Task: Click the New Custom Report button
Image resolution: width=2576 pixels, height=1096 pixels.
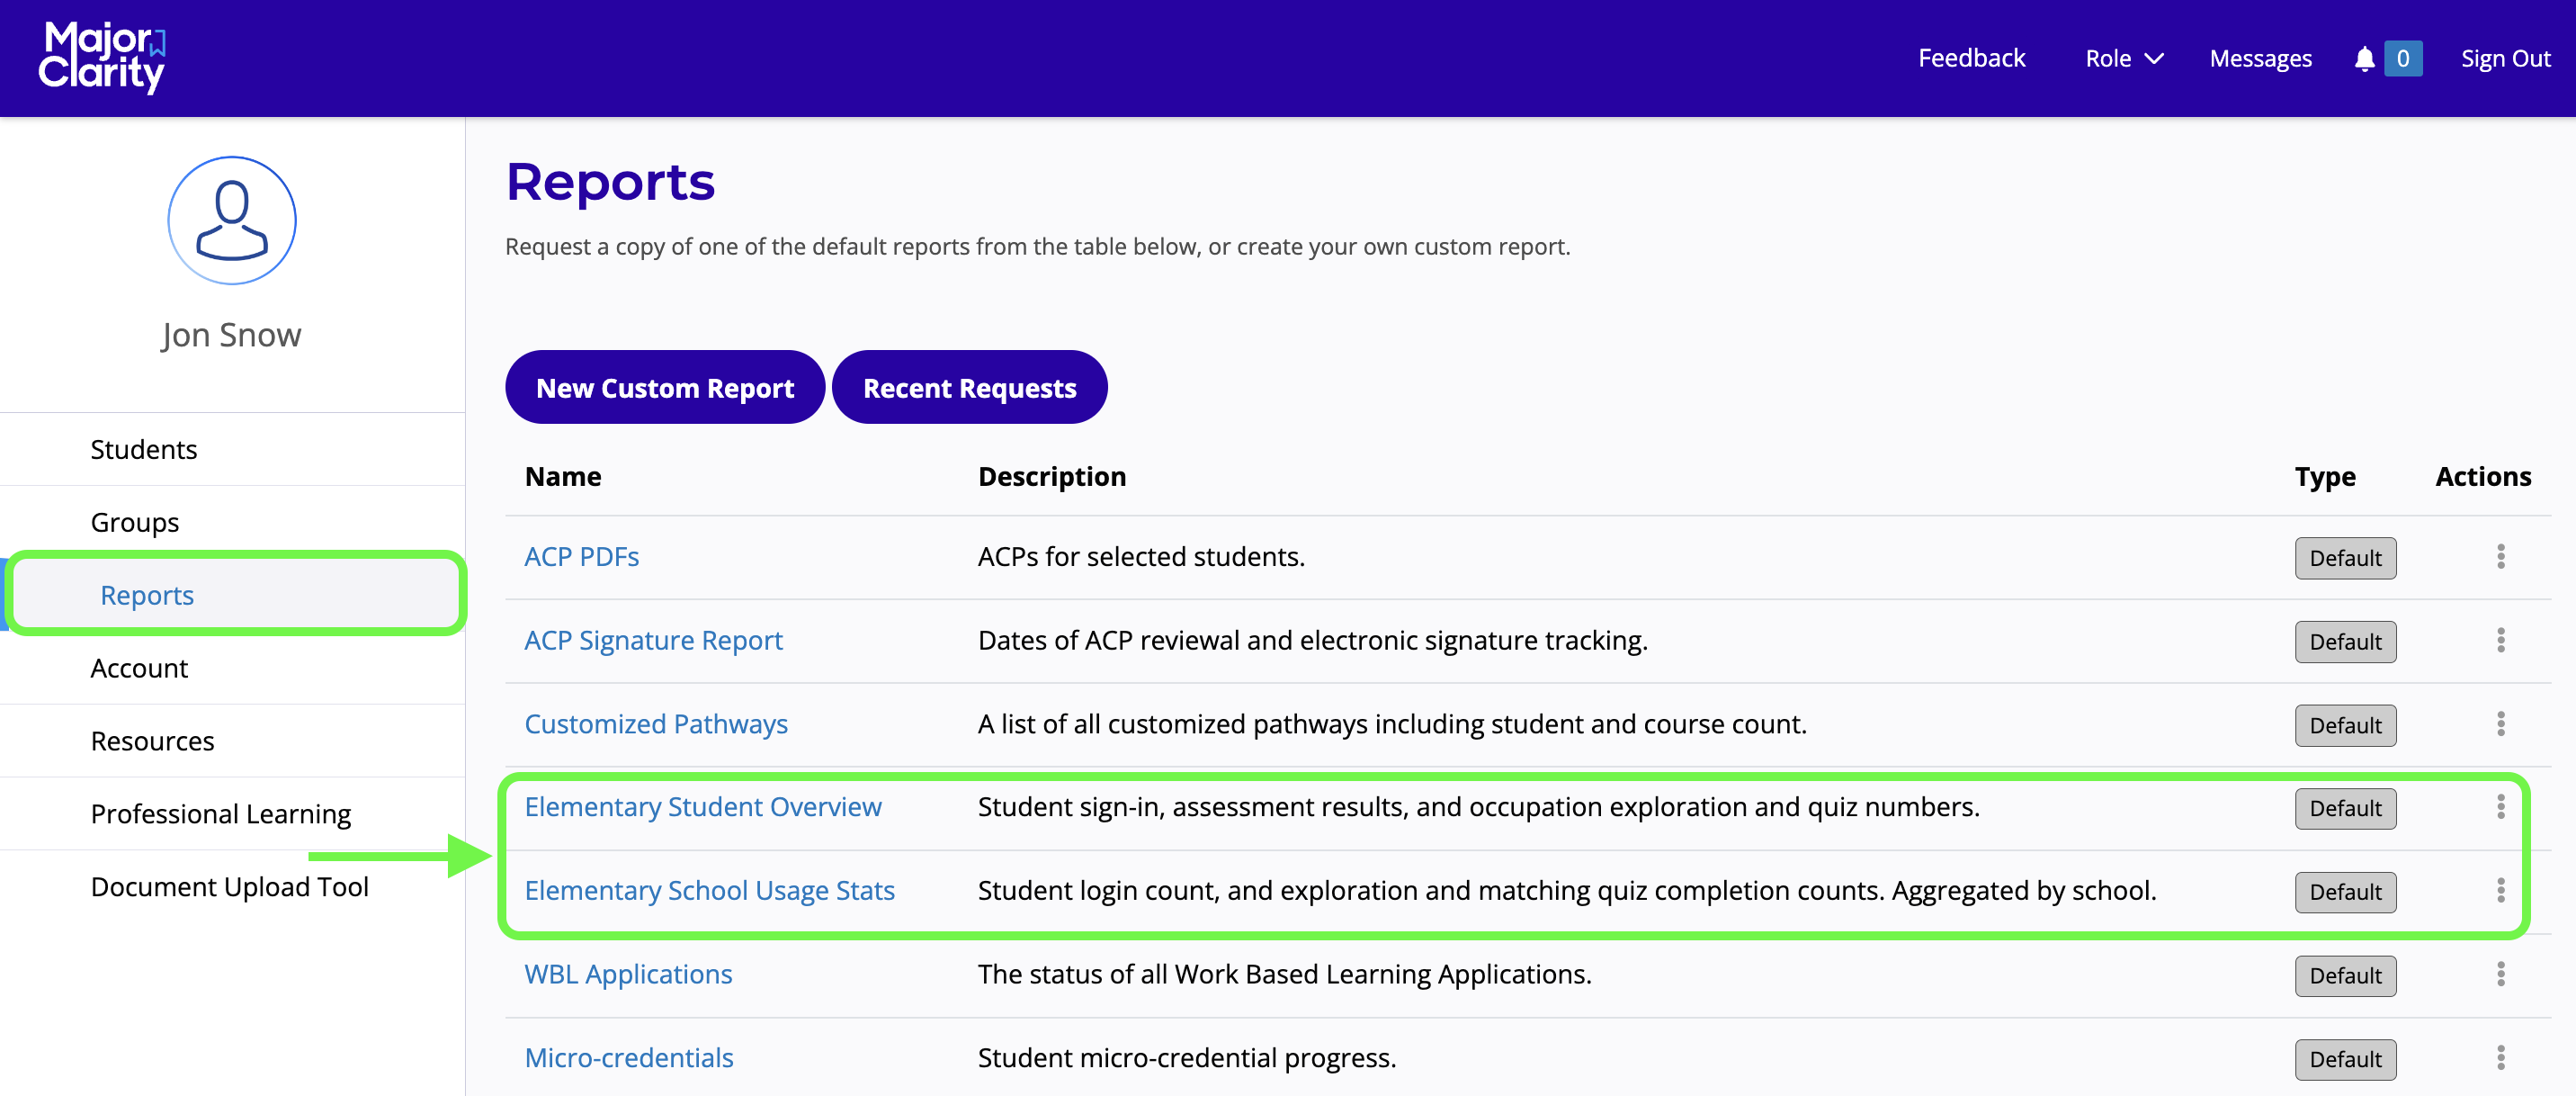Action: (665, 388)
